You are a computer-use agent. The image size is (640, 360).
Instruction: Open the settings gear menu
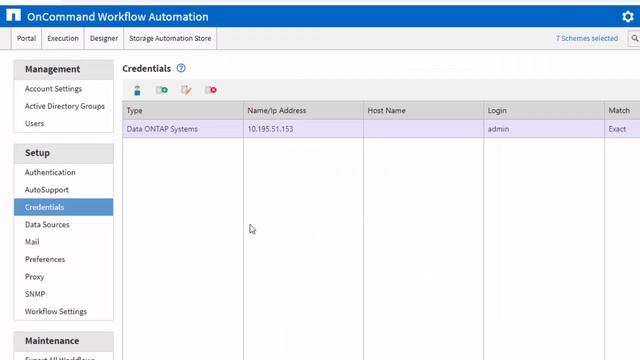tap(627, 17)
